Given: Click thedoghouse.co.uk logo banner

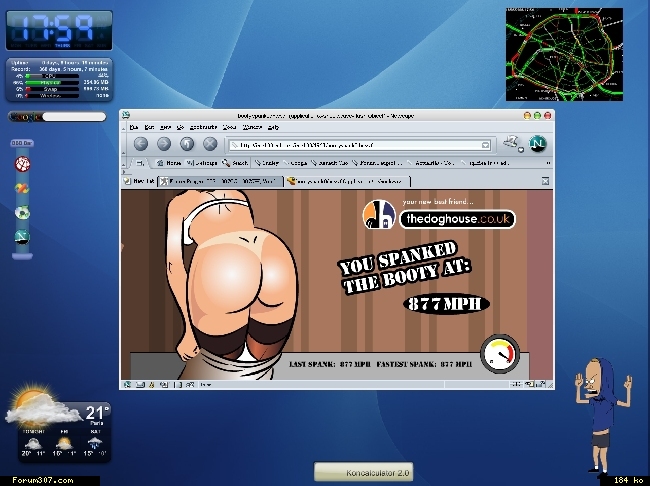Looking at the screenshot, I should pyautogui.click(x=457, y=219).
